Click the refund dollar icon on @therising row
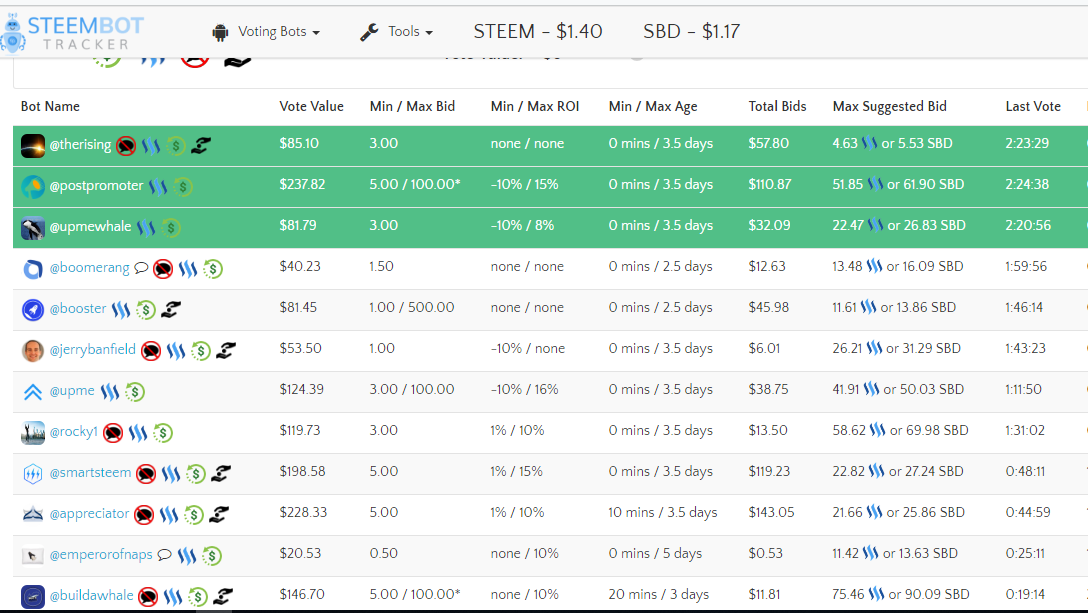This screenshot has height=613, width=1088. click(176, 146)
